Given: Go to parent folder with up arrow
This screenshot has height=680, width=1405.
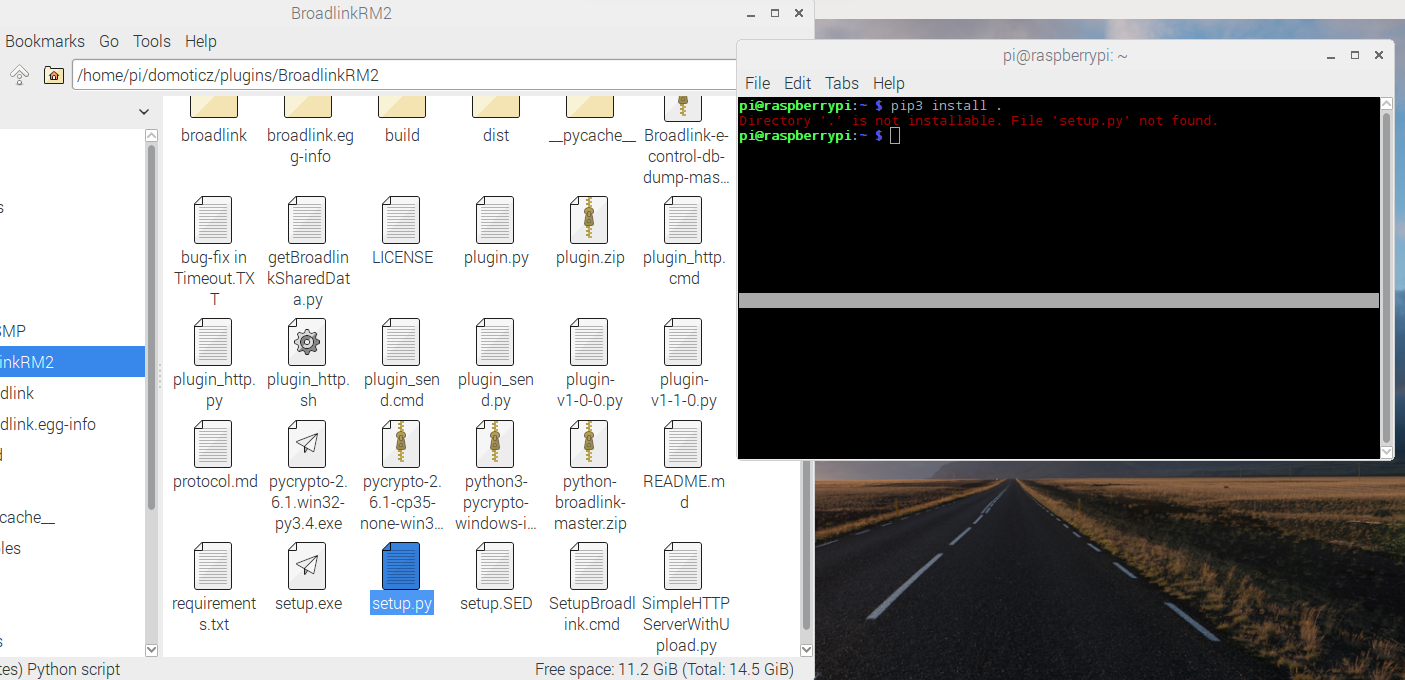Looking at the screenshot, I should [20, 75].
